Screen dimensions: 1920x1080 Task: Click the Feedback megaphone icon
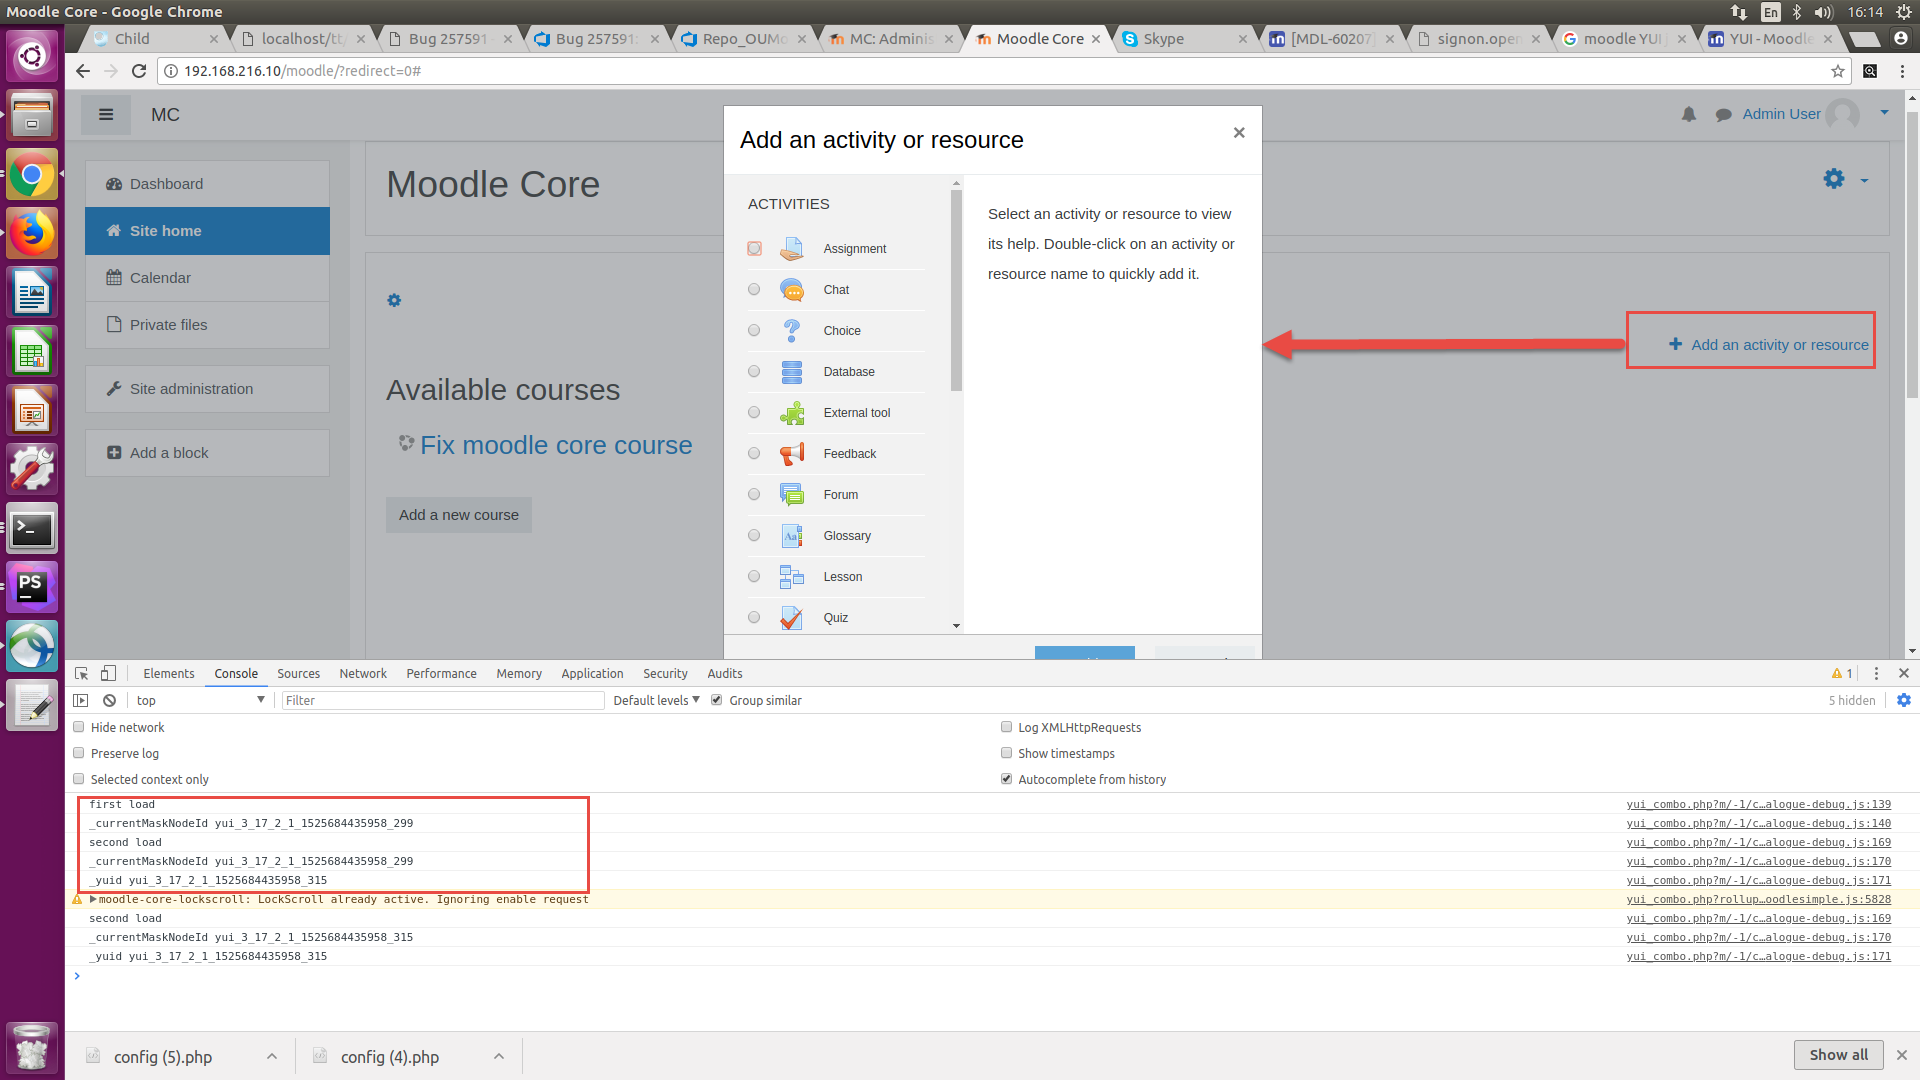(x=792, y=454)
